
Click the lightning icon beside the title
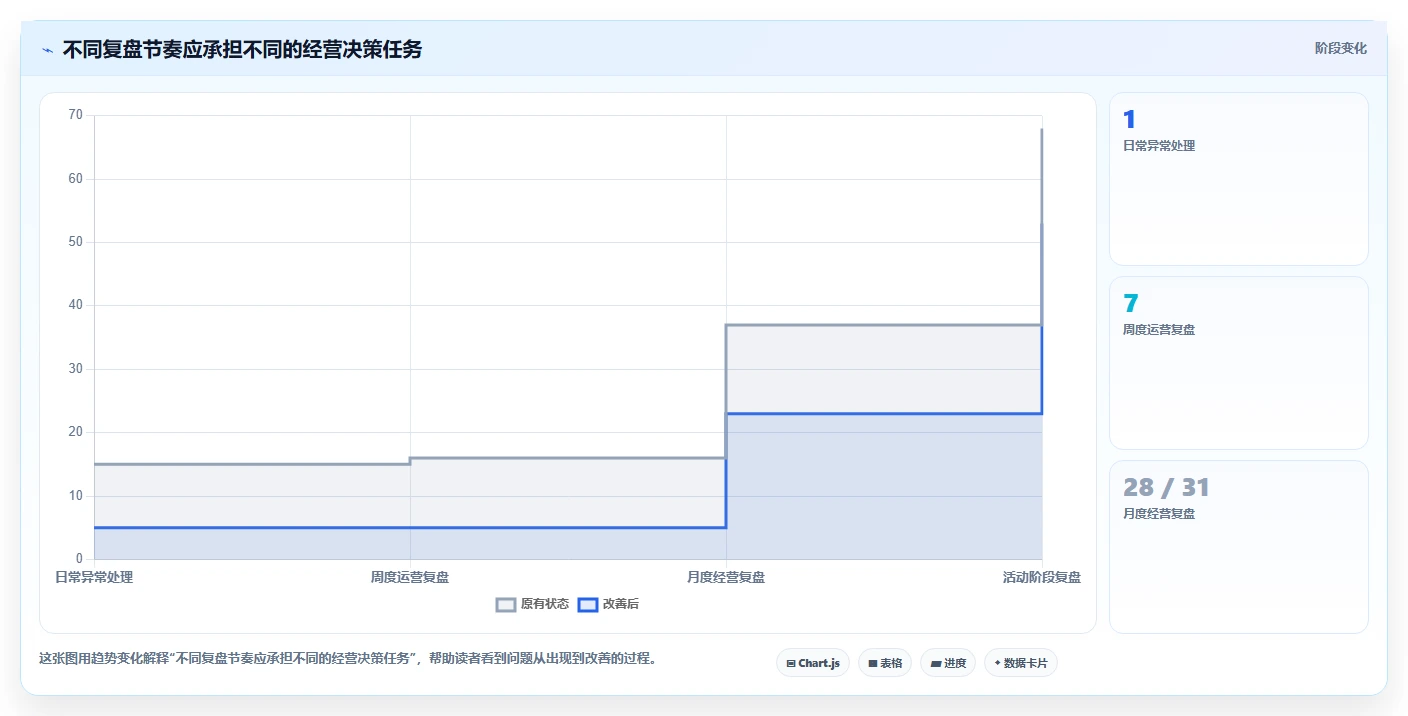[x=47, y=50]
